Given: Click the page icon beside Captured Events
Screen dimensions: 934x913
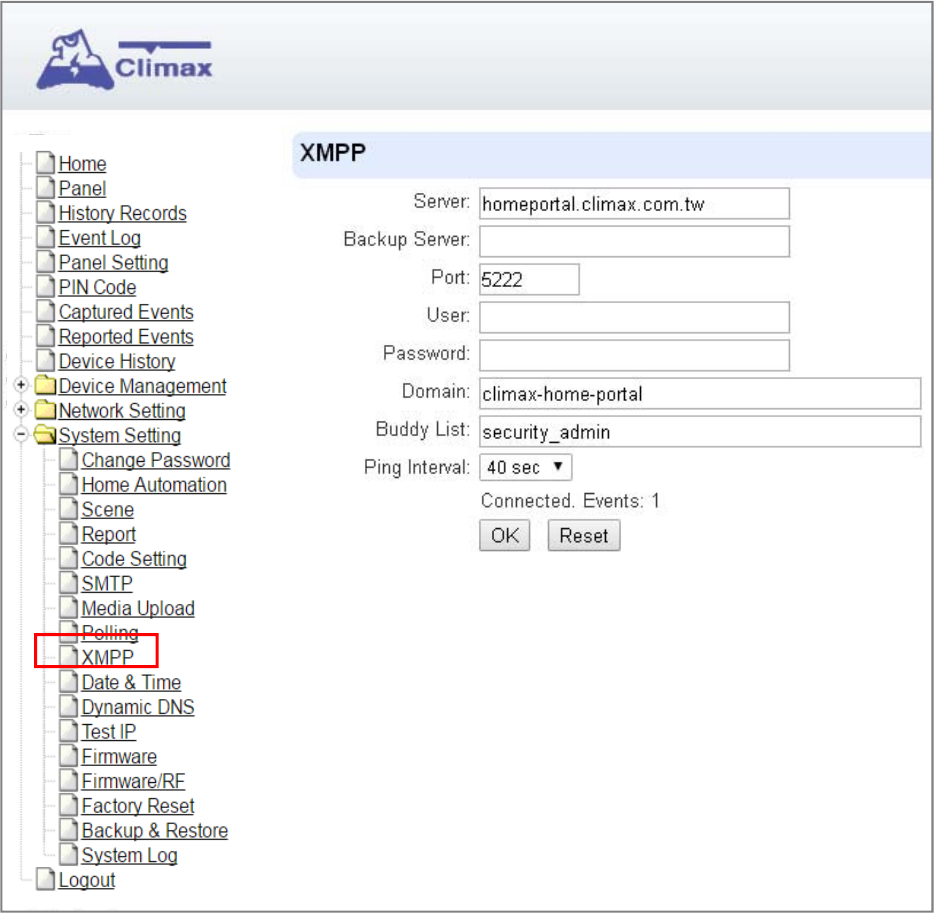Looking at the screenshot, I should click(45, 311).
